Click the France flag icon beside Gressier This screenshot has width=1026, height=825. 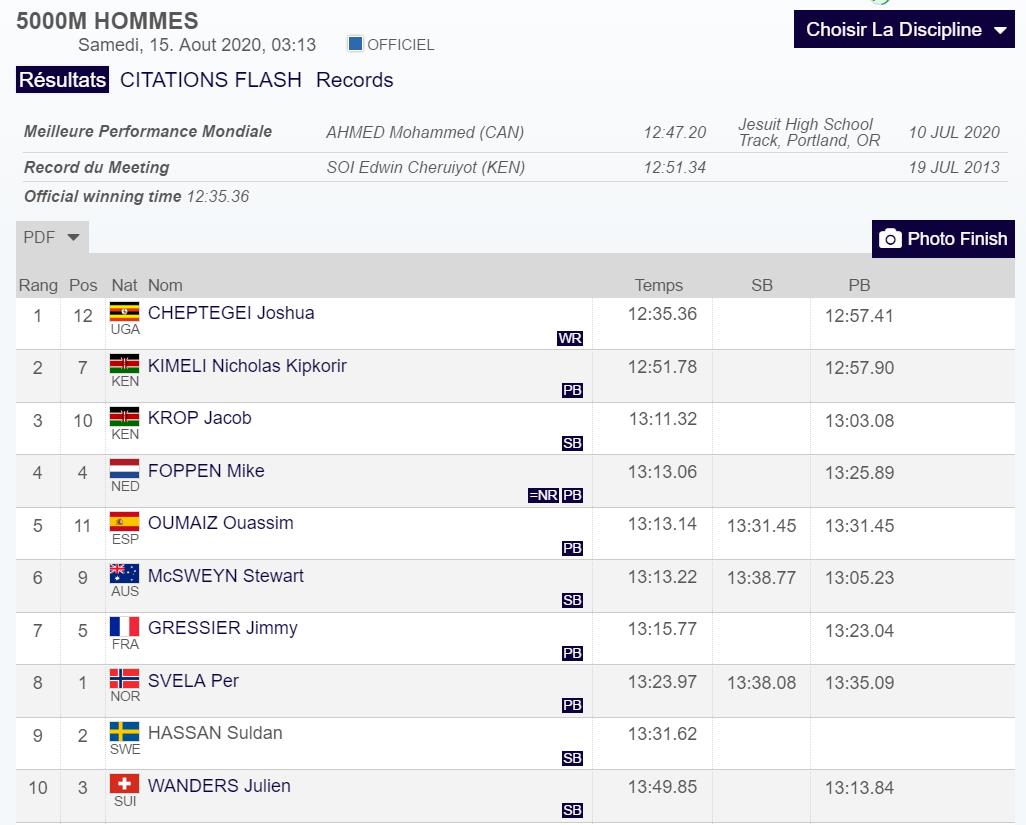125,627
